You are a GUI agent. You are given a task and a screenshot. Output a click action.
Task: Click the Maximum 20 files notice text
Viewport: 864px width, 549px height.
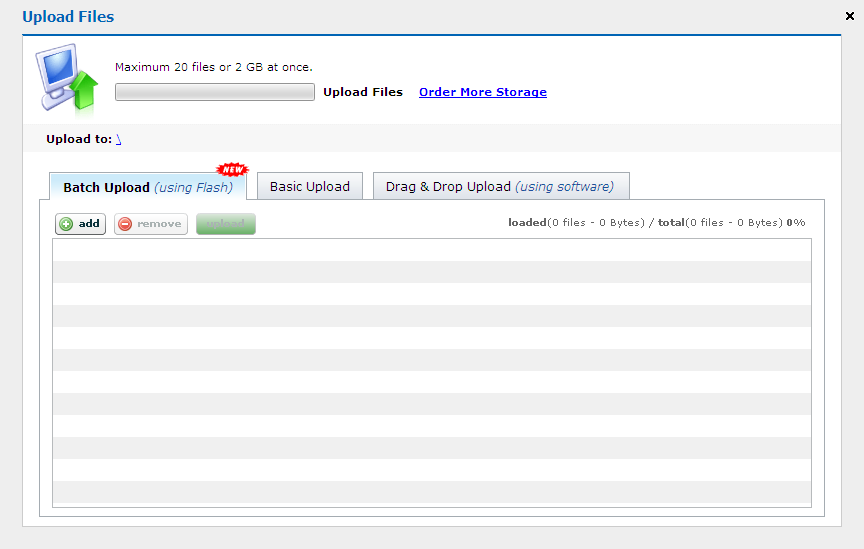coord(214,67)
